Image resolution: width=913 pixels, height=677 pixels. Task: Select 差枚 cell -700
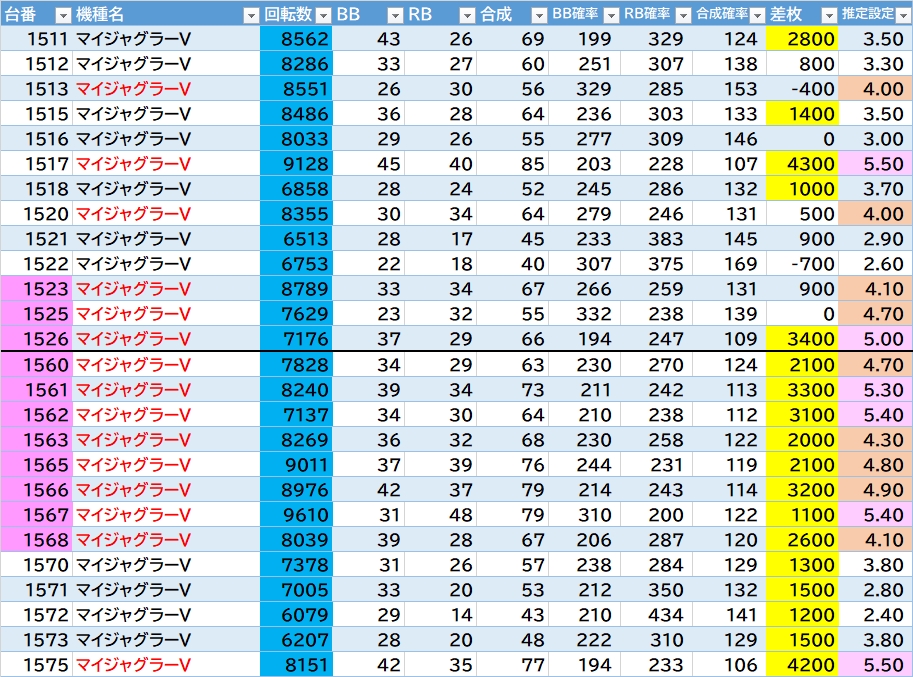pyautogui.click(x=802, y=264)
